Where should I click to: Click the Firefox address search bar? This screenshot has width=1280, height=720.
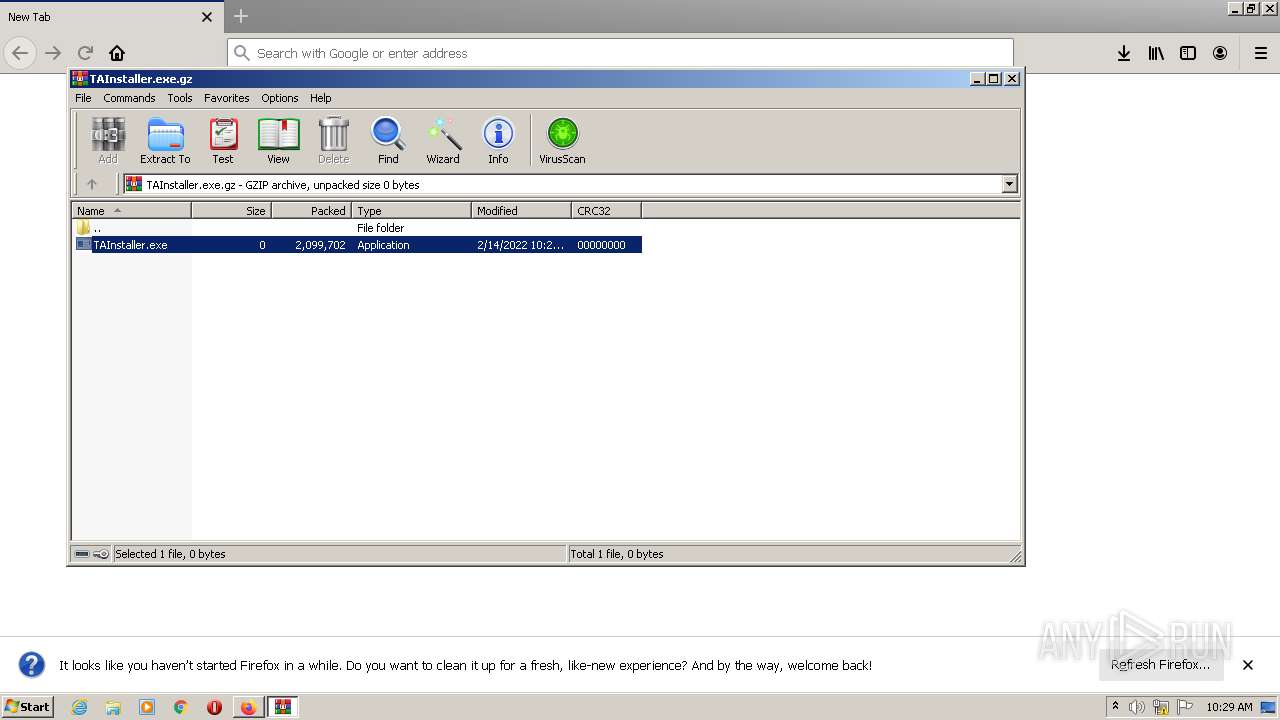point(620,53)
